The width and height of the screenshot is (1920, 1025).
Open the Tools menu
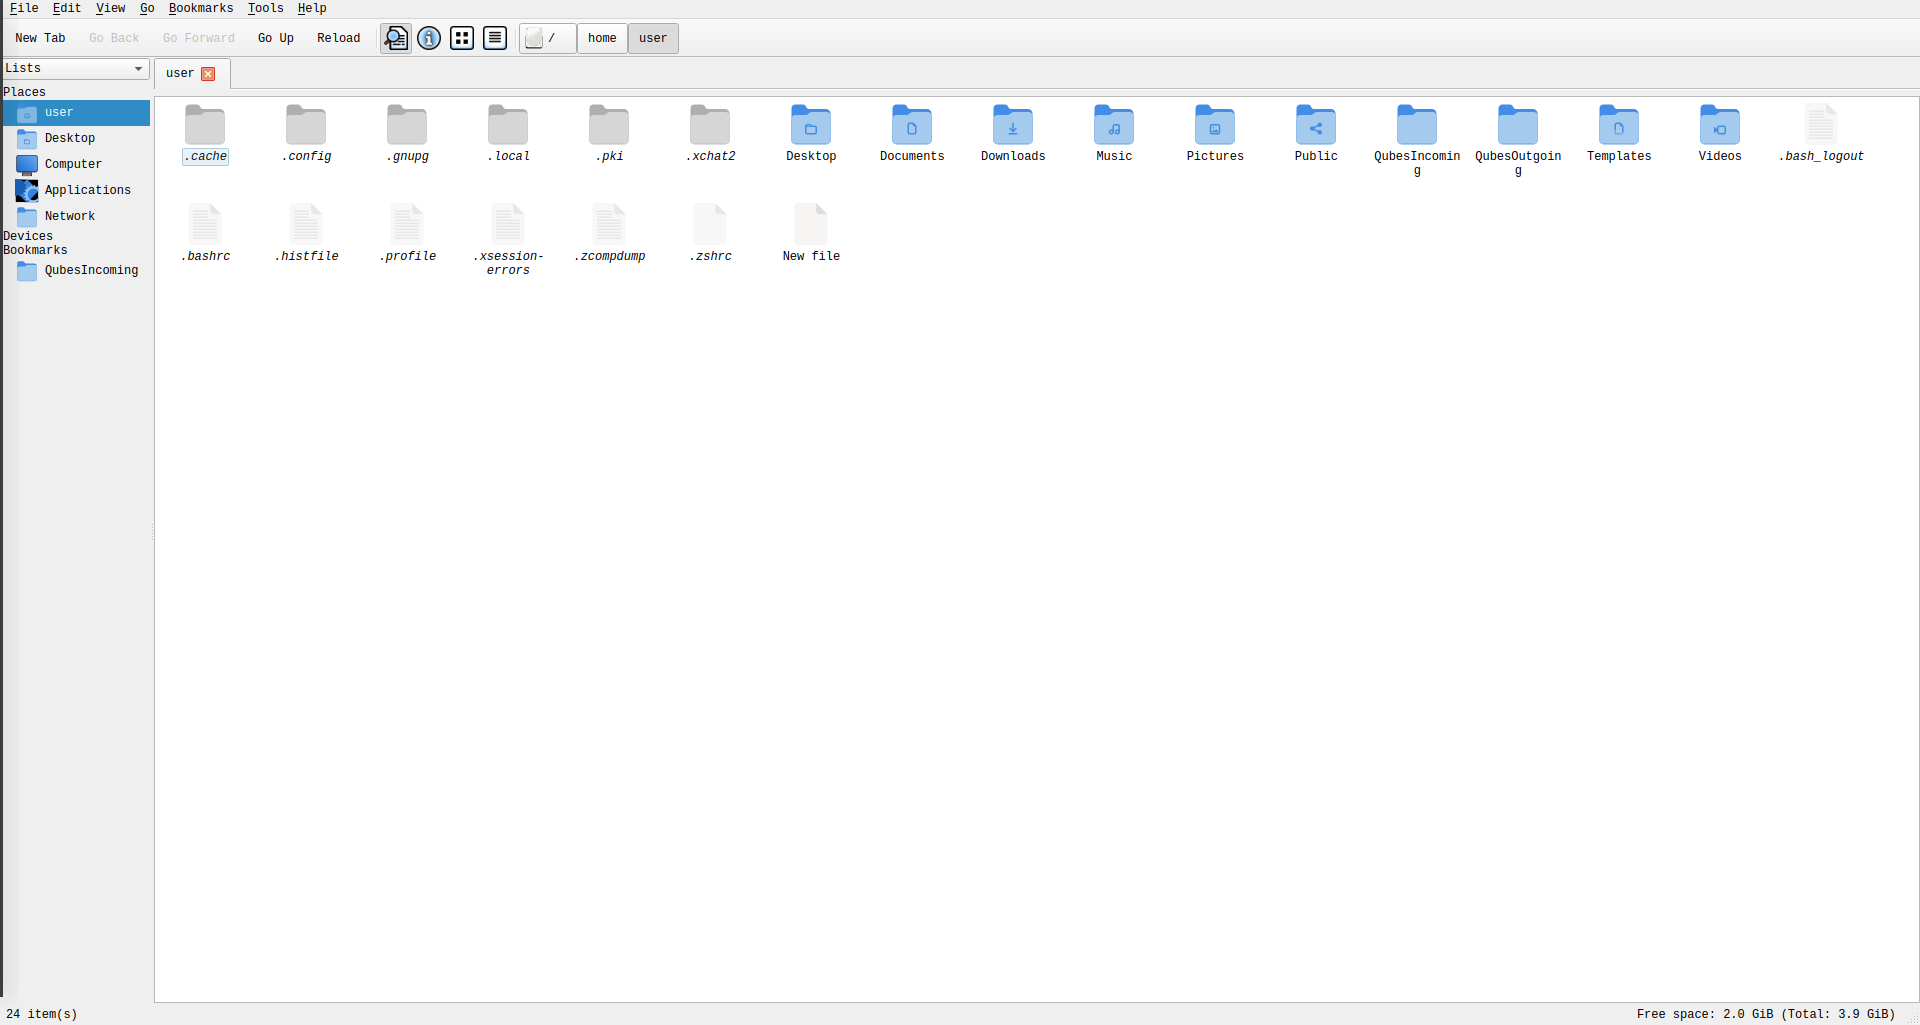pyautogui.click(x=265, y=8)
